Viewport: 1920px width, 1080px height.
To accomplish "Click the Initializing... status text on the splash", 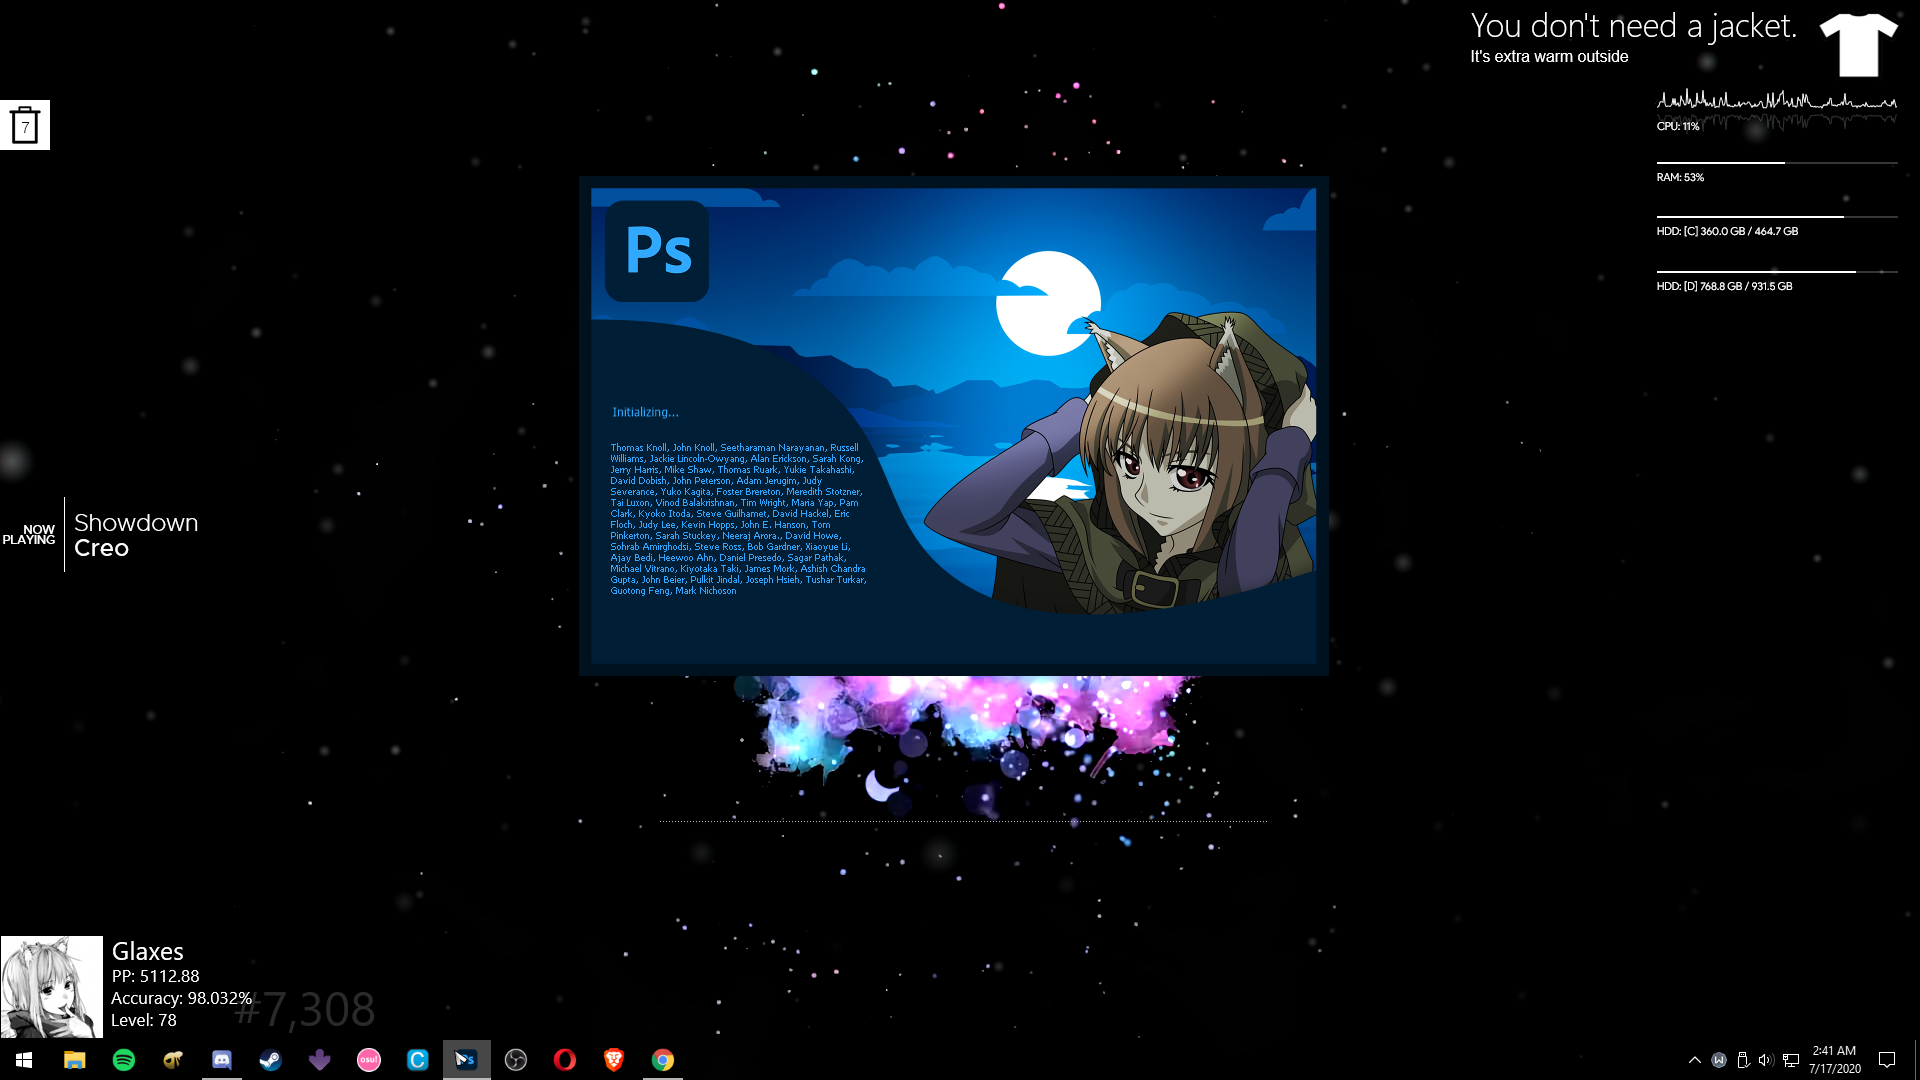I will coord(645,412).
